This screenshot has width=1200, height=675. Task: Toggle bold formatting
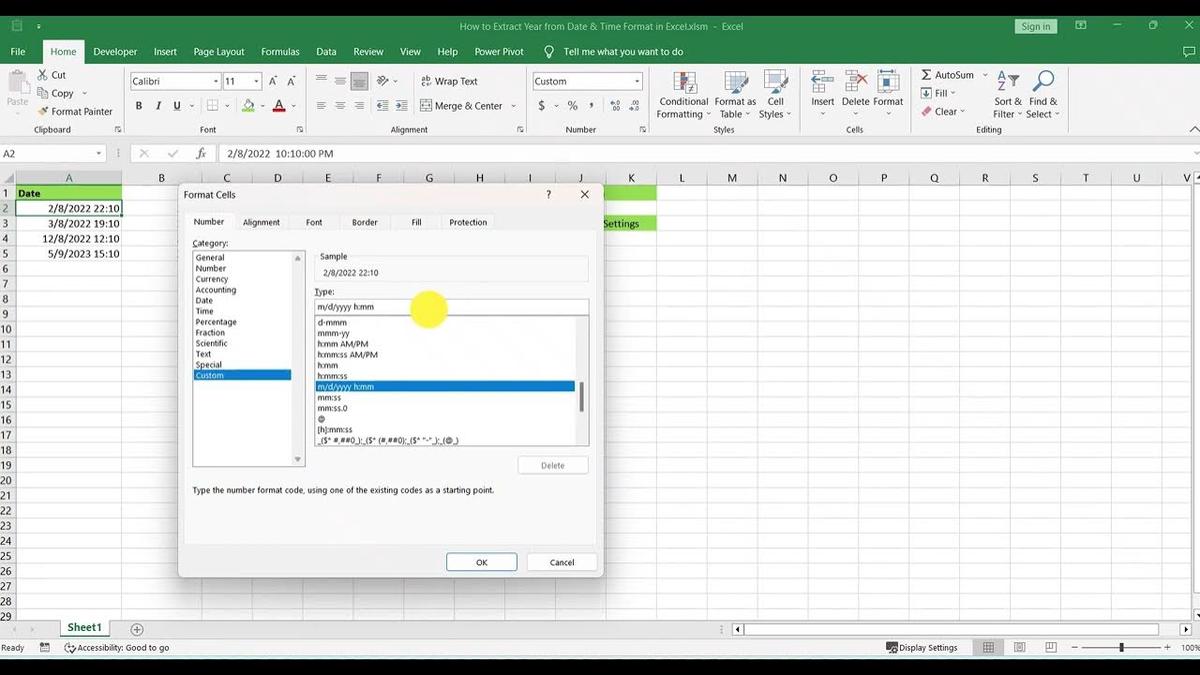coord(139,104)
